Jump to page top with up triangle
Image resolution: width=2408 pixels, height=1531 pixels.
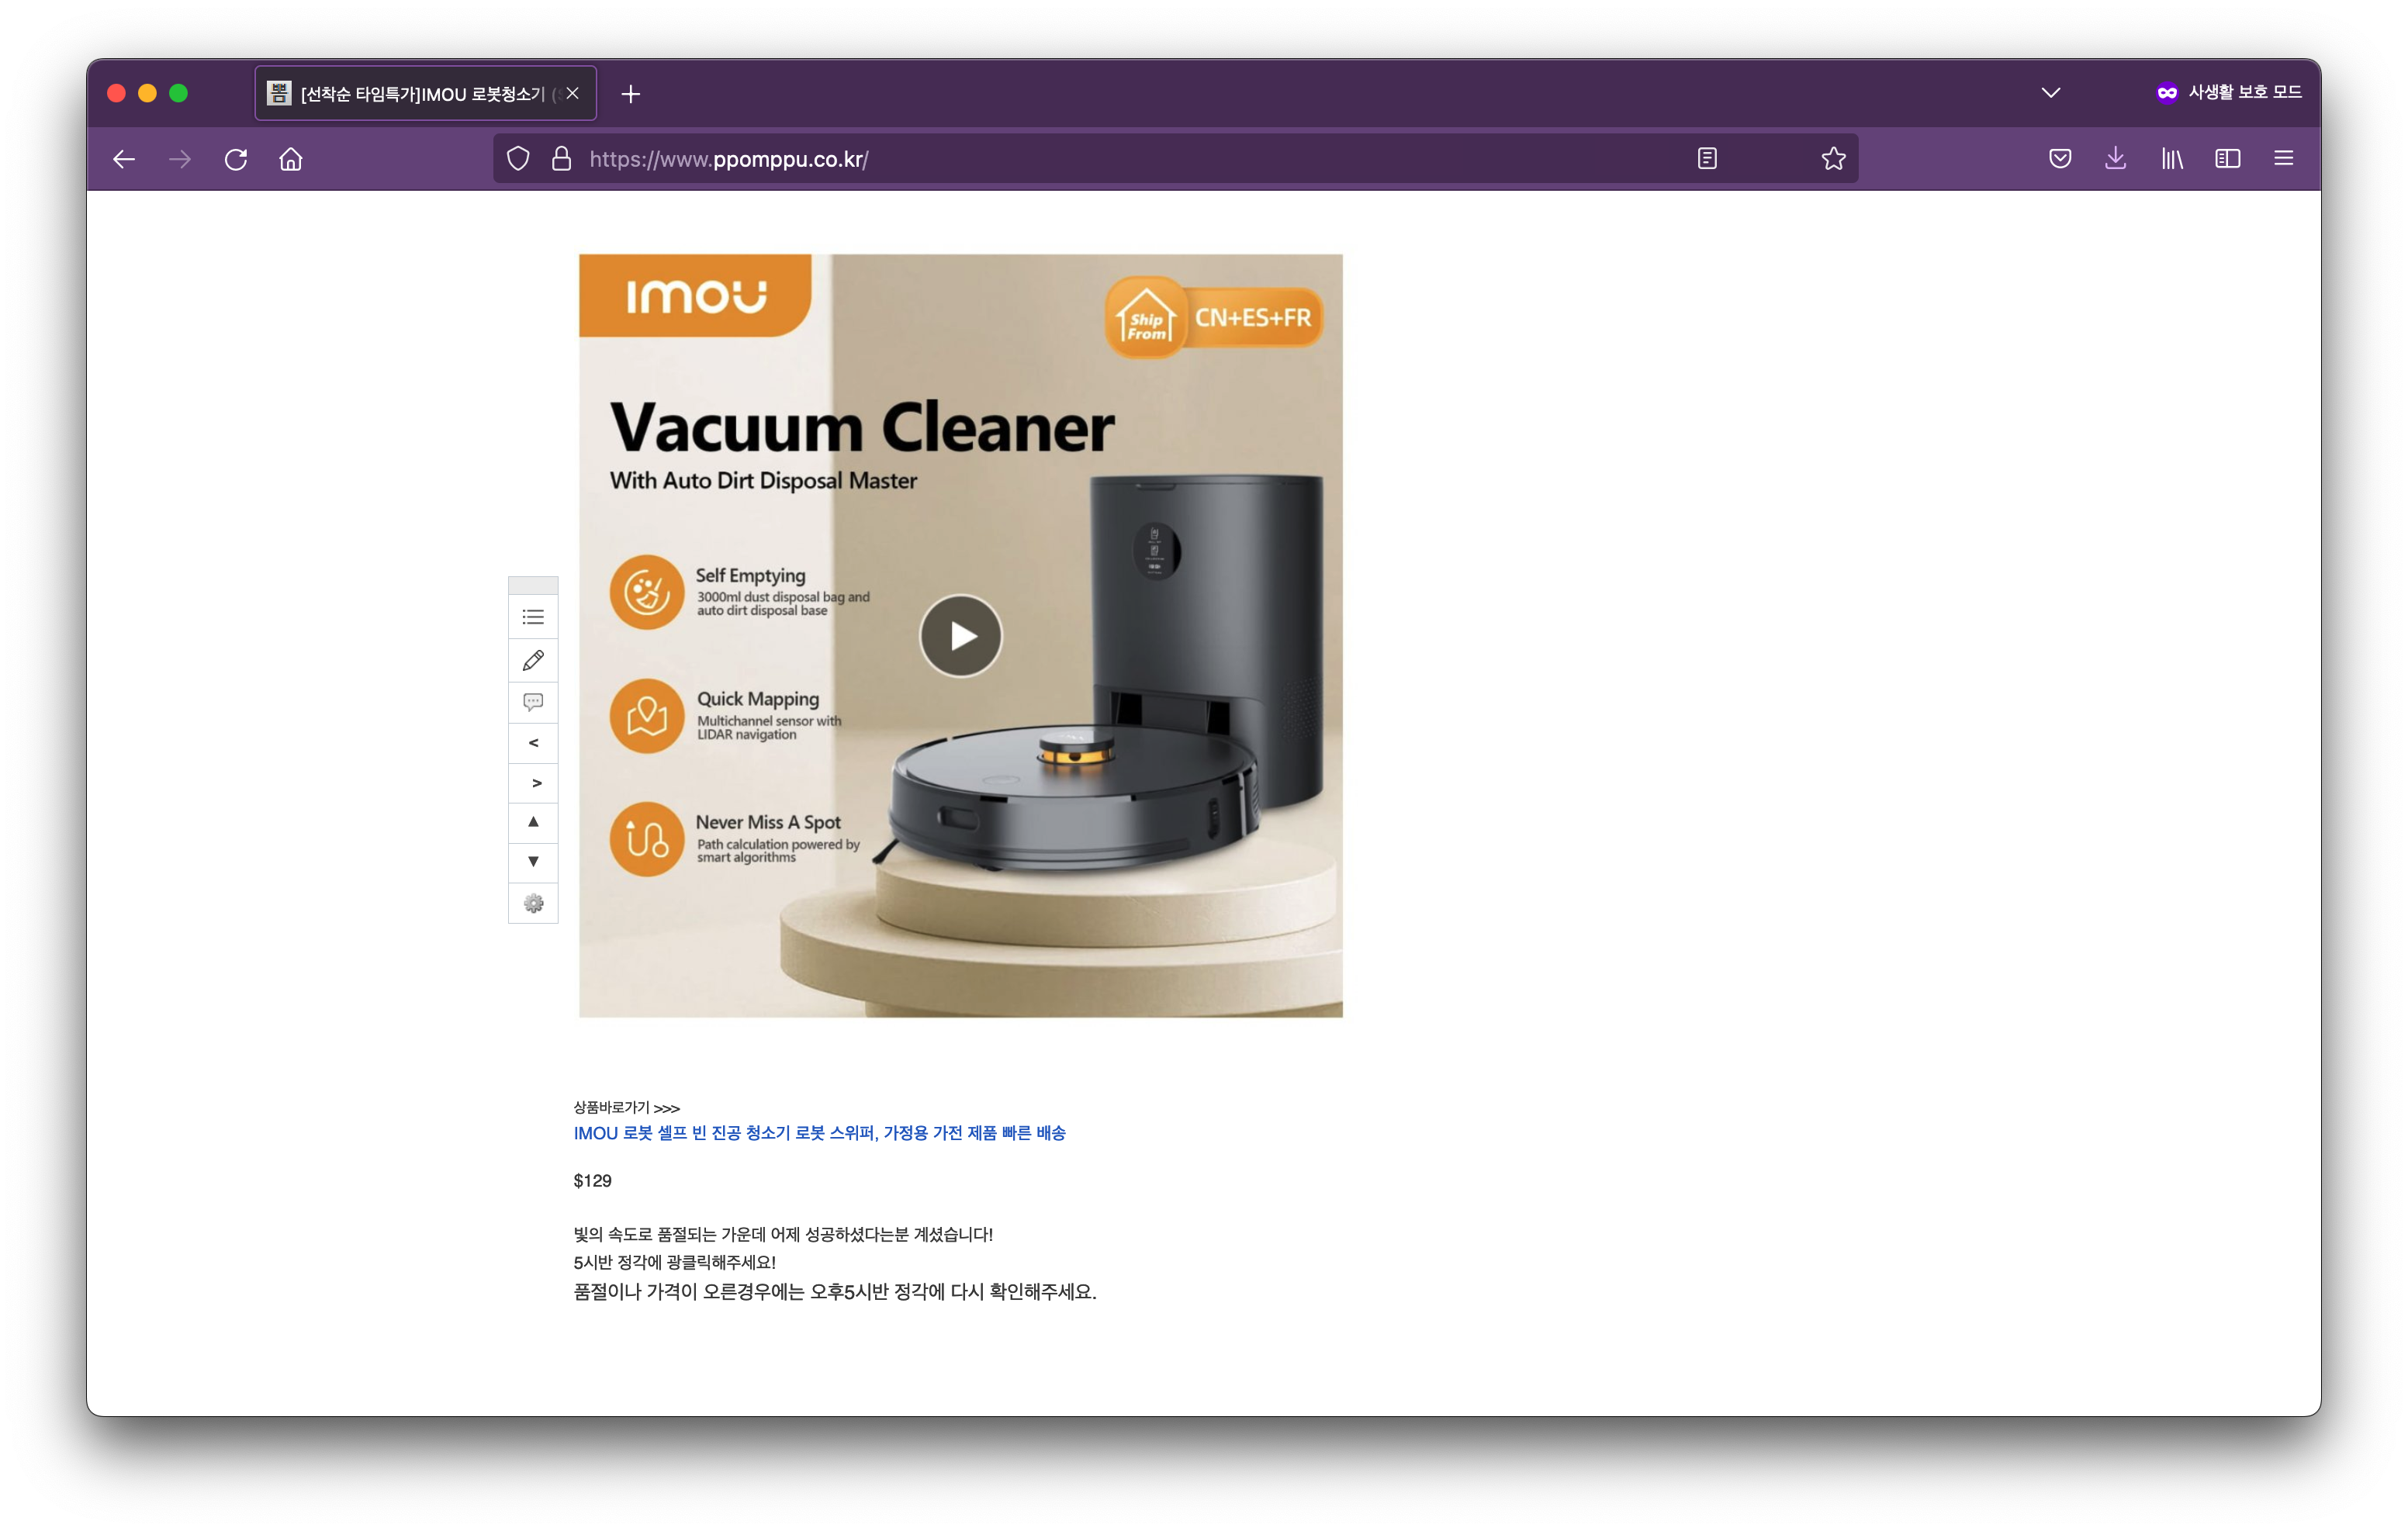pos(533,822)
